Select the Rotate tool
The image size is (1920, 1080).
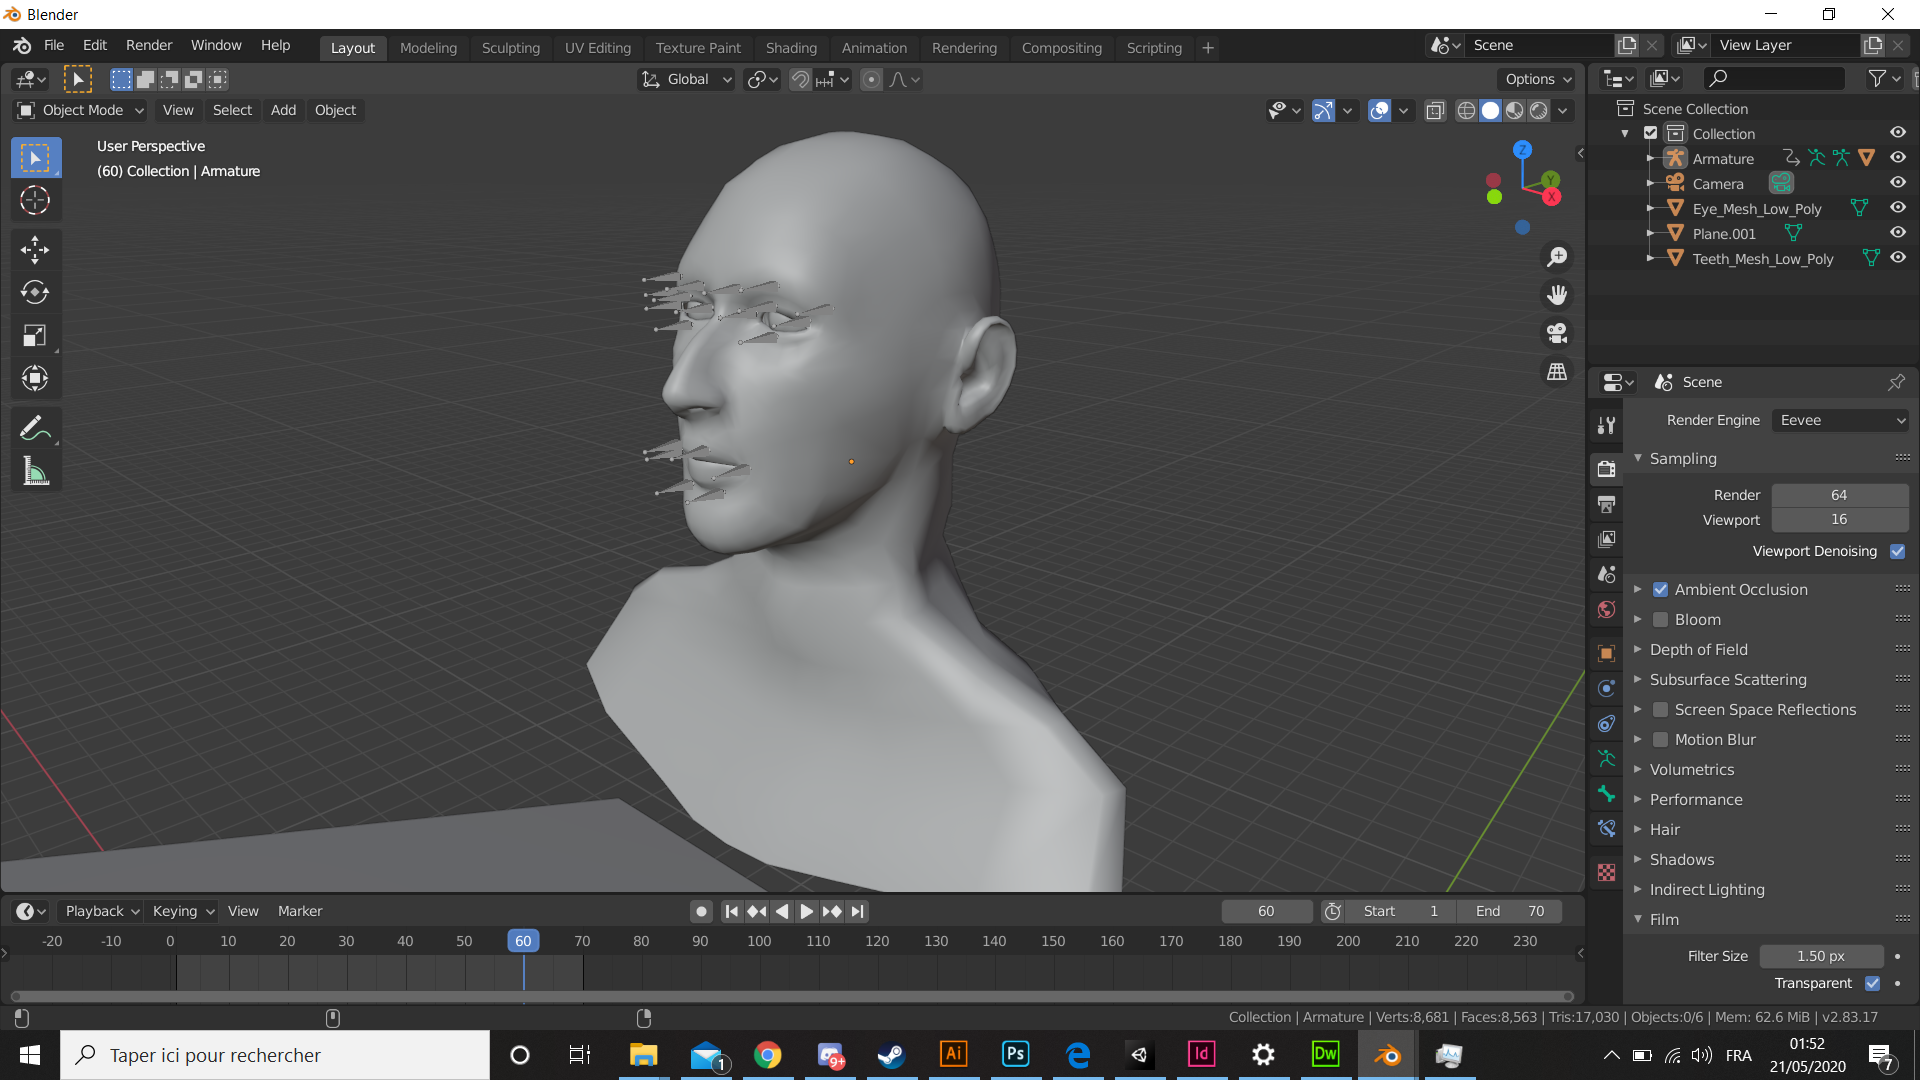click(35, 292)
